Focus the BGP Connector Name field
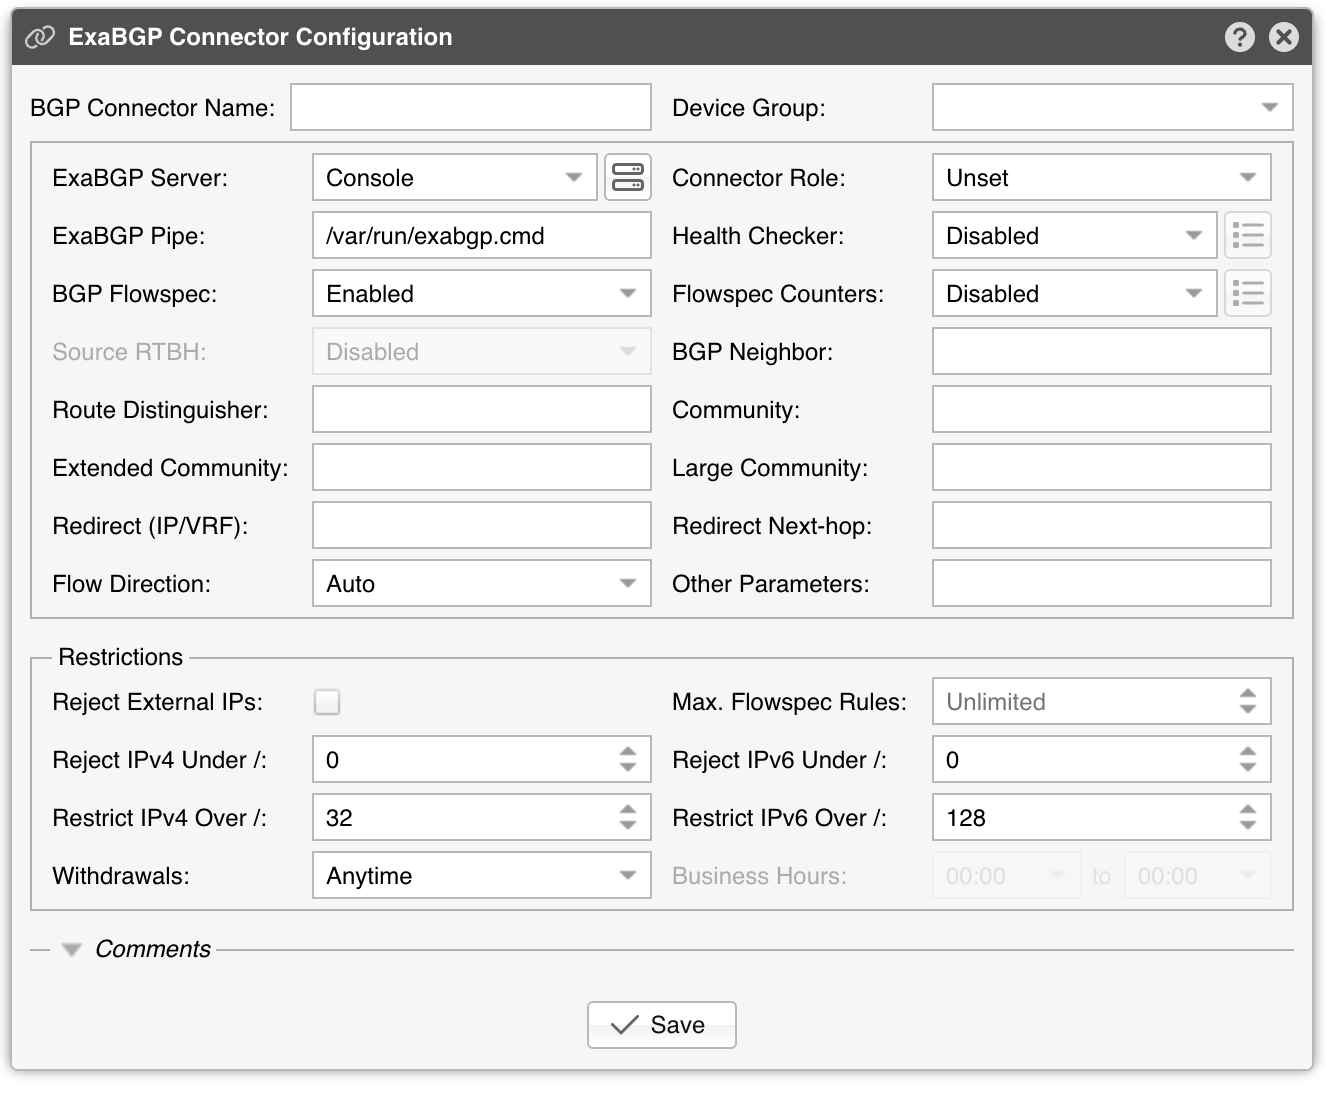This screenshot has height=1094, width=1326. pos(471,107)
